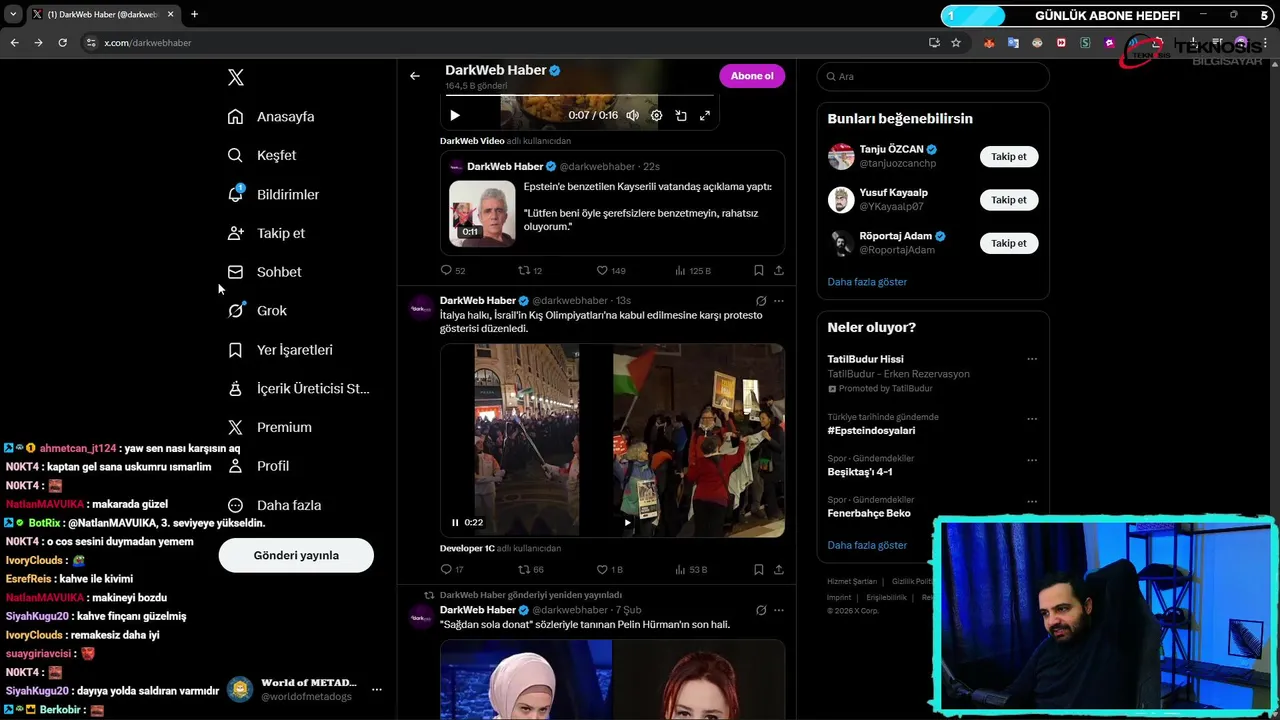Open DarkWeb Haber profile avatar on İtalya post

(x=422, y=308)
